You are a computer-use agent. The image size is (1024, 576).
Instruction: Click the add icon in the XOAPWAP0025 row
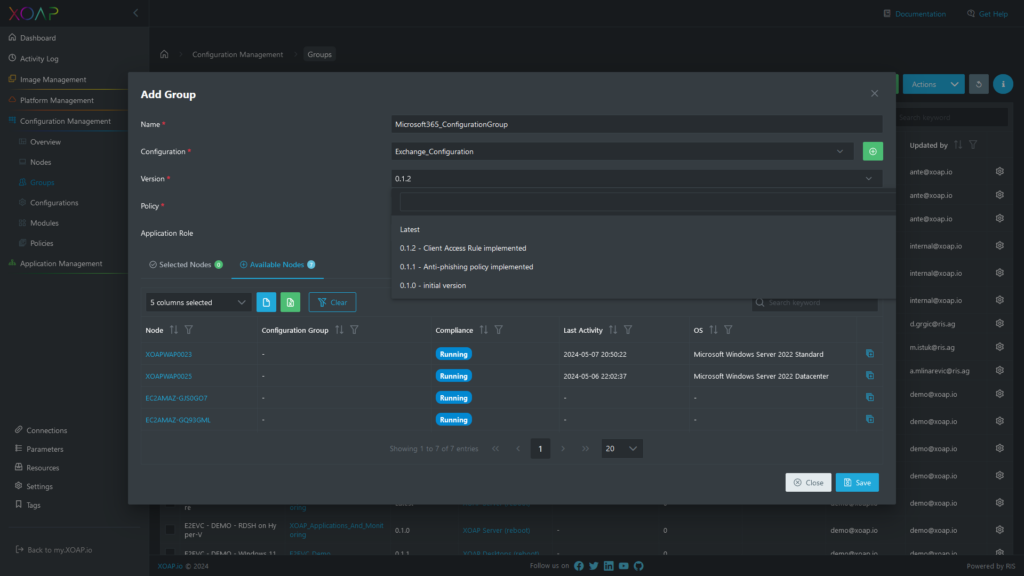click(870, 376)
